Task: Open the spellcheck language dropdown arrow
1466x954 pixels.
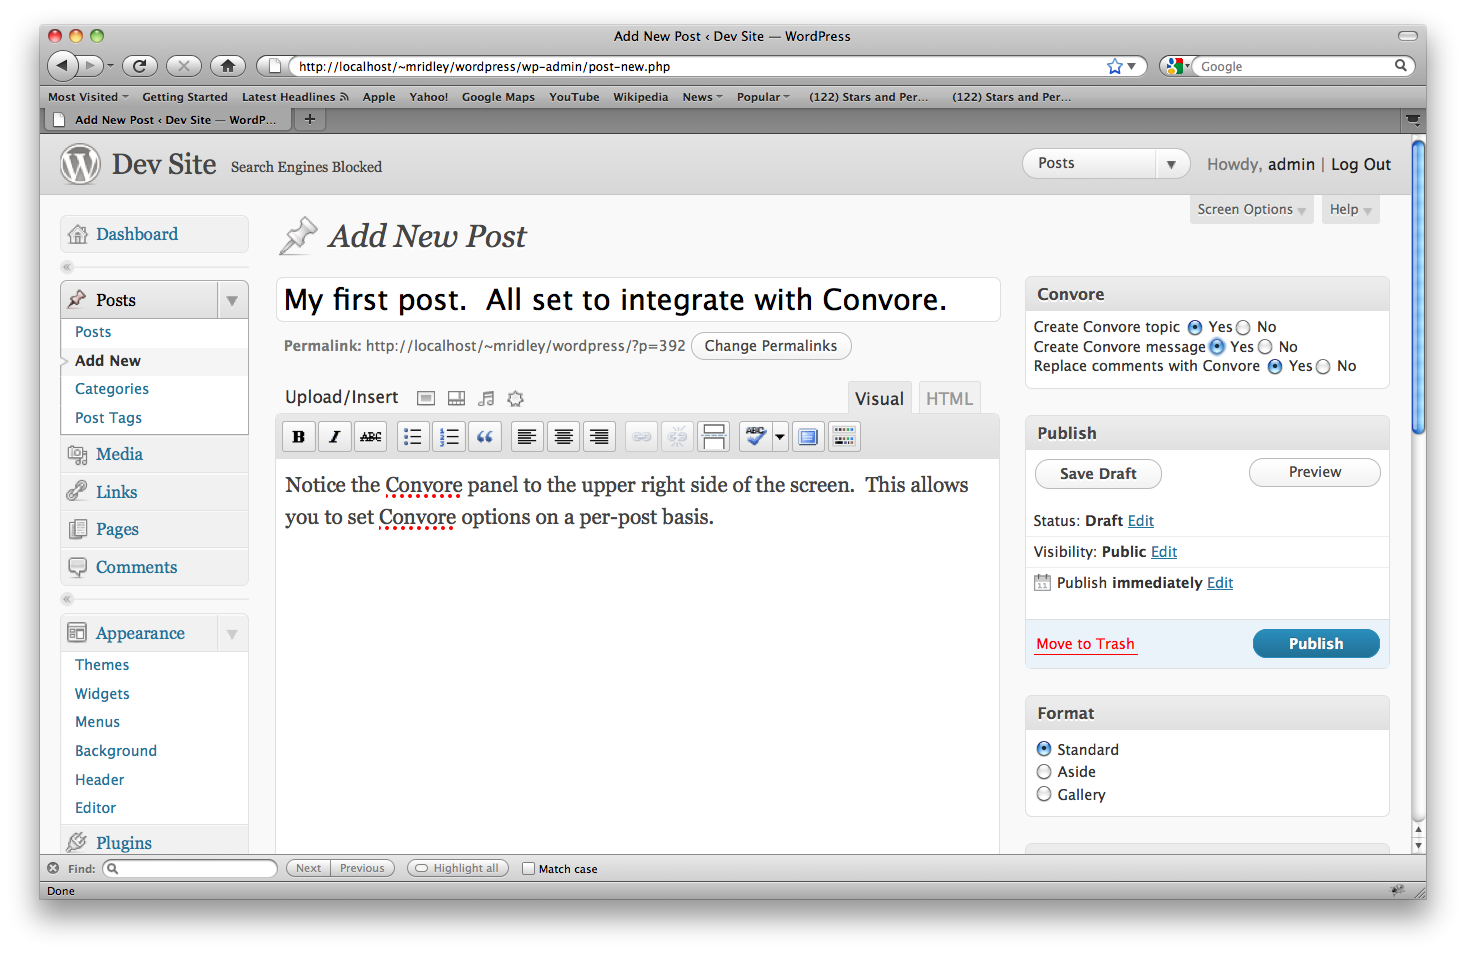Action: click(780, 437)
